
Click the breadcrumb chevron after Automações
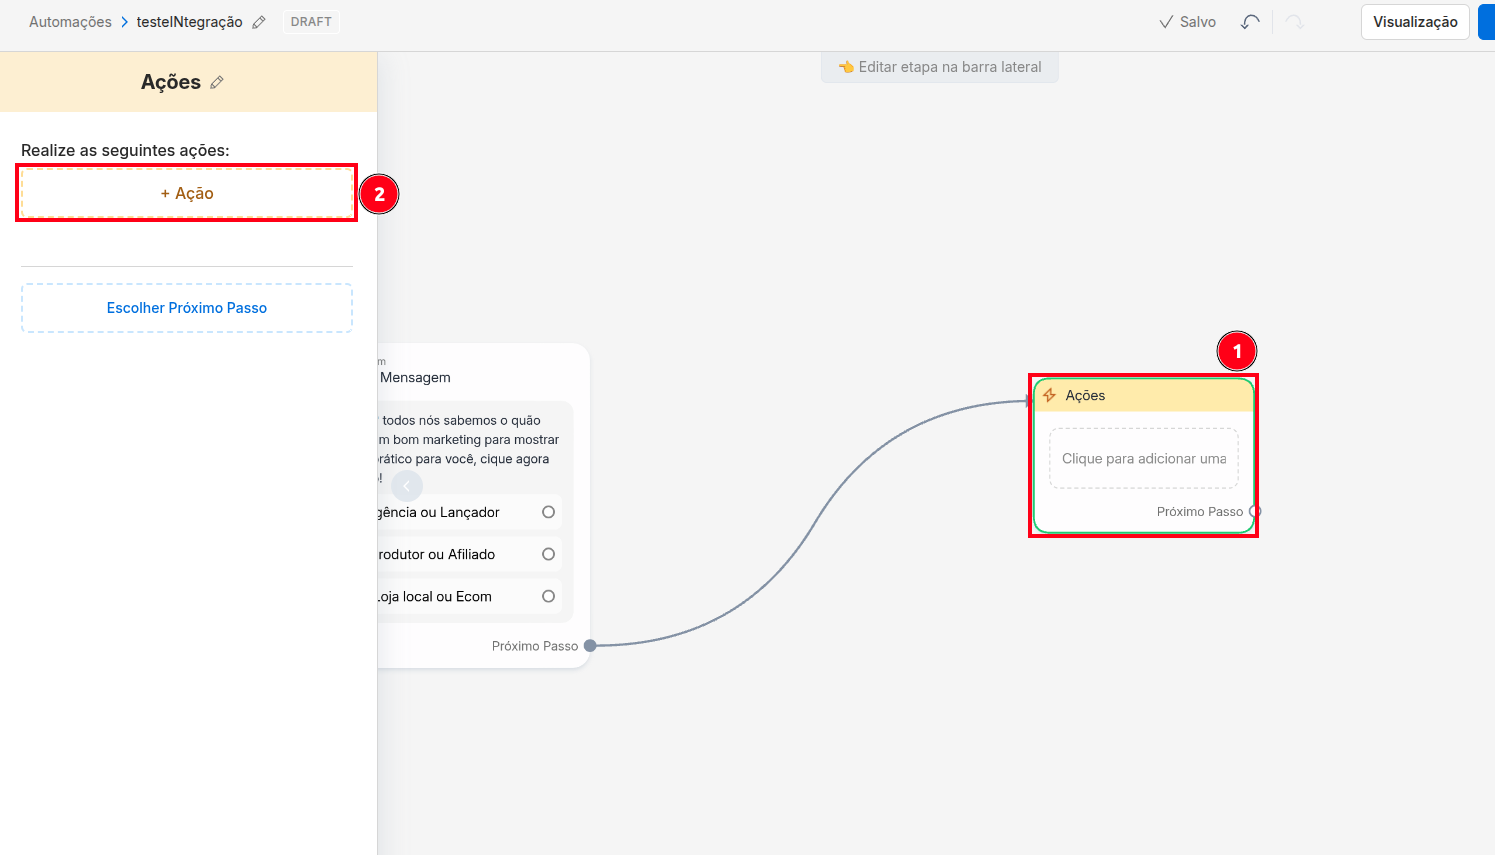124,22
